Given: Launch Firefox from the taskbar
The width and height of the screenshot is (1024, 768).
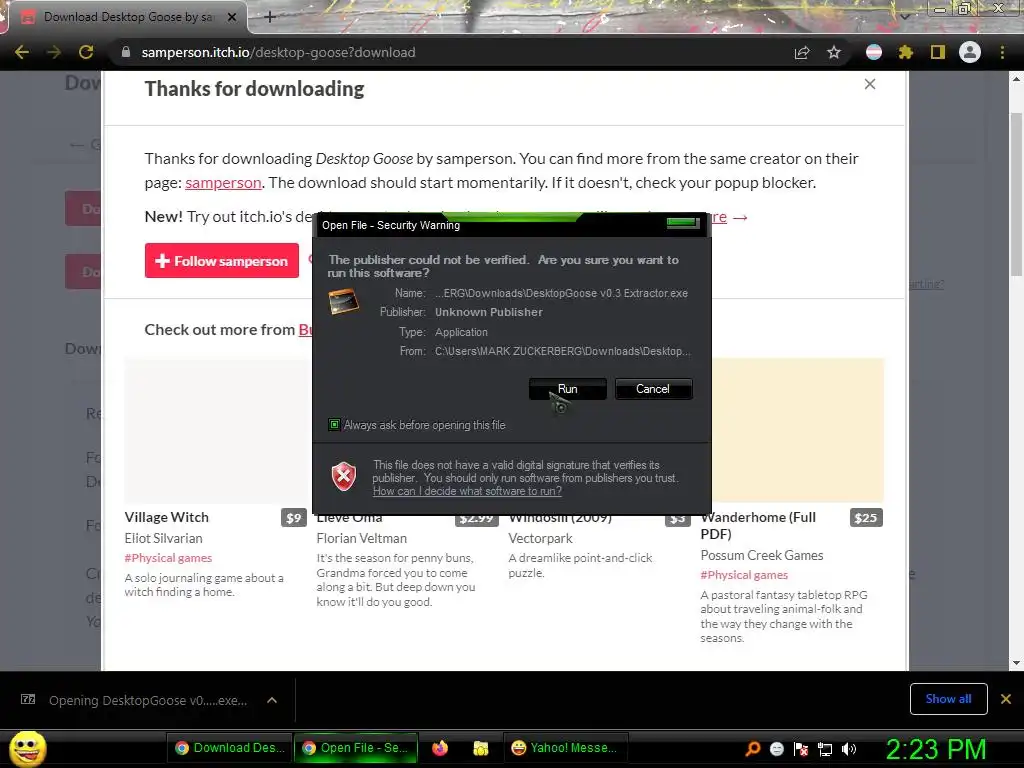Looking at the screenshot, I should (x=440, y=748).
